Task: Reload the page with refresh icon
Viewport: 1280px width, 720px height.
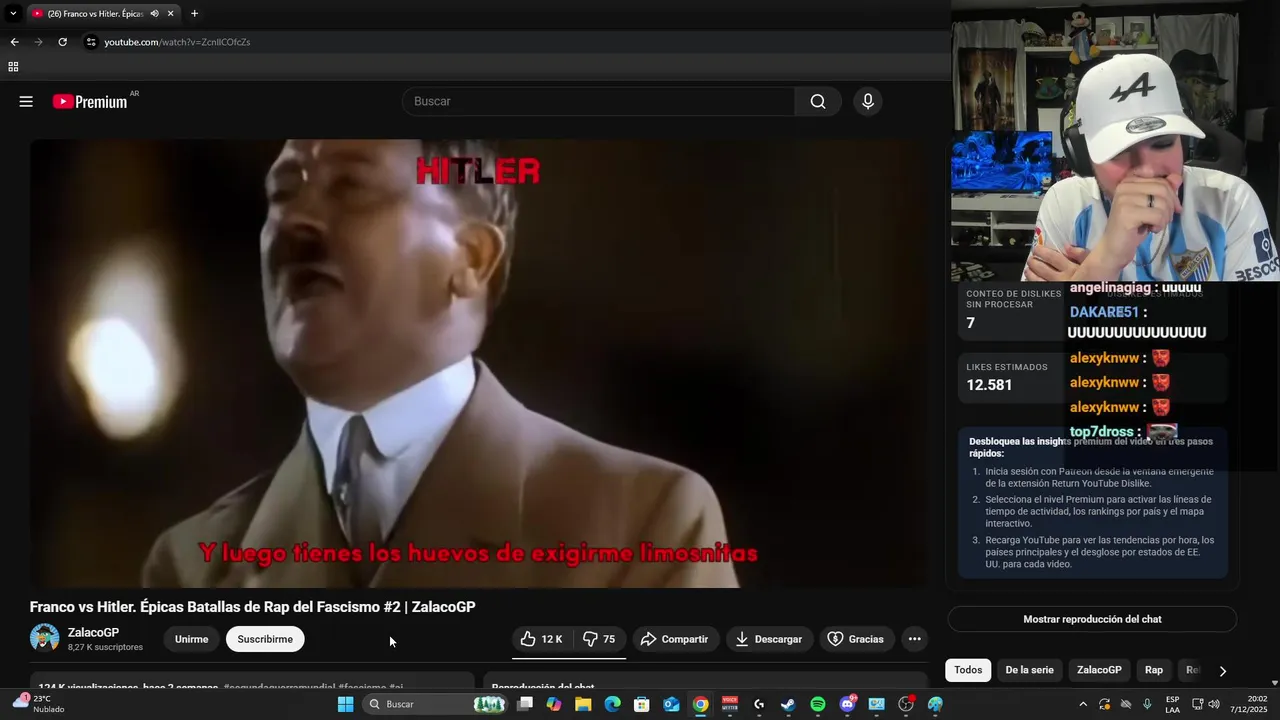Action: [x=62, y=42]
